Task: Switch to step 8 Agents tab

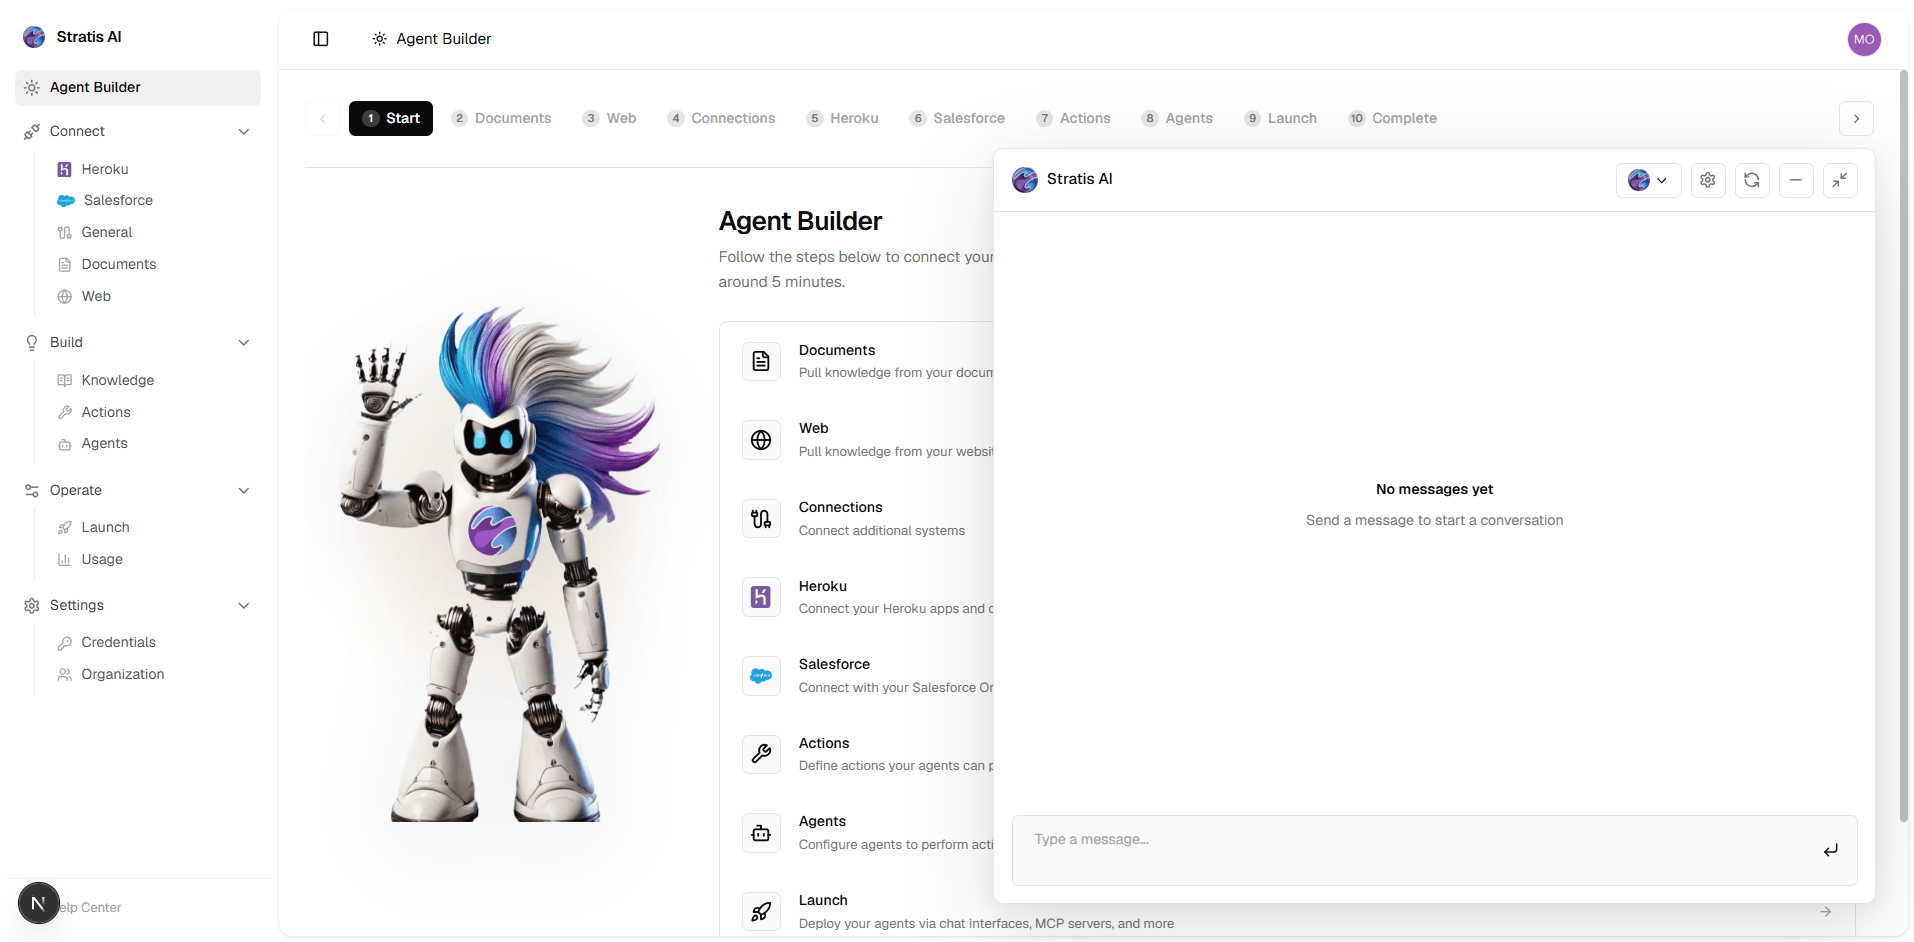Action: click(x=1178, y=118)
